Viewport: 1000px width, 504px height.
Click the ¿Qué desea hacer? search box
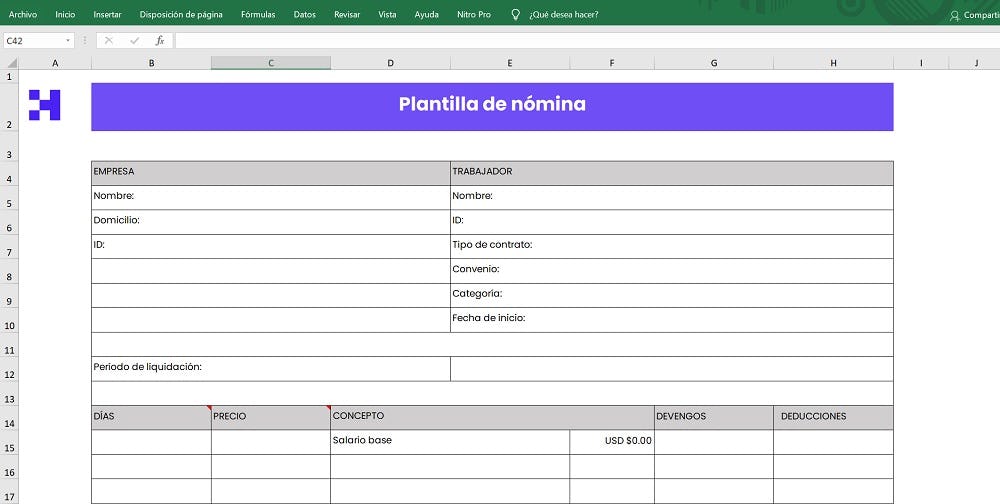(x=564, y=14)
